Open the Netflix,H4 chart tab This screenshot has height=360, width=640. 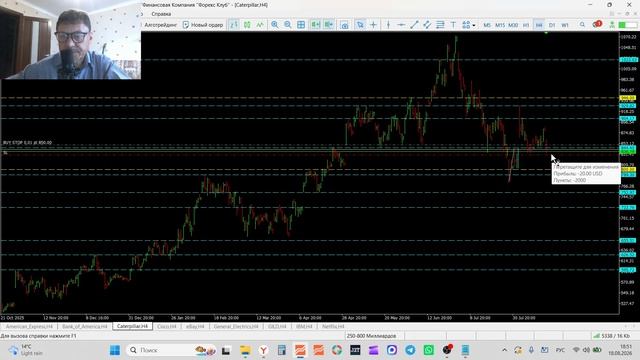[x=333, y=327]
